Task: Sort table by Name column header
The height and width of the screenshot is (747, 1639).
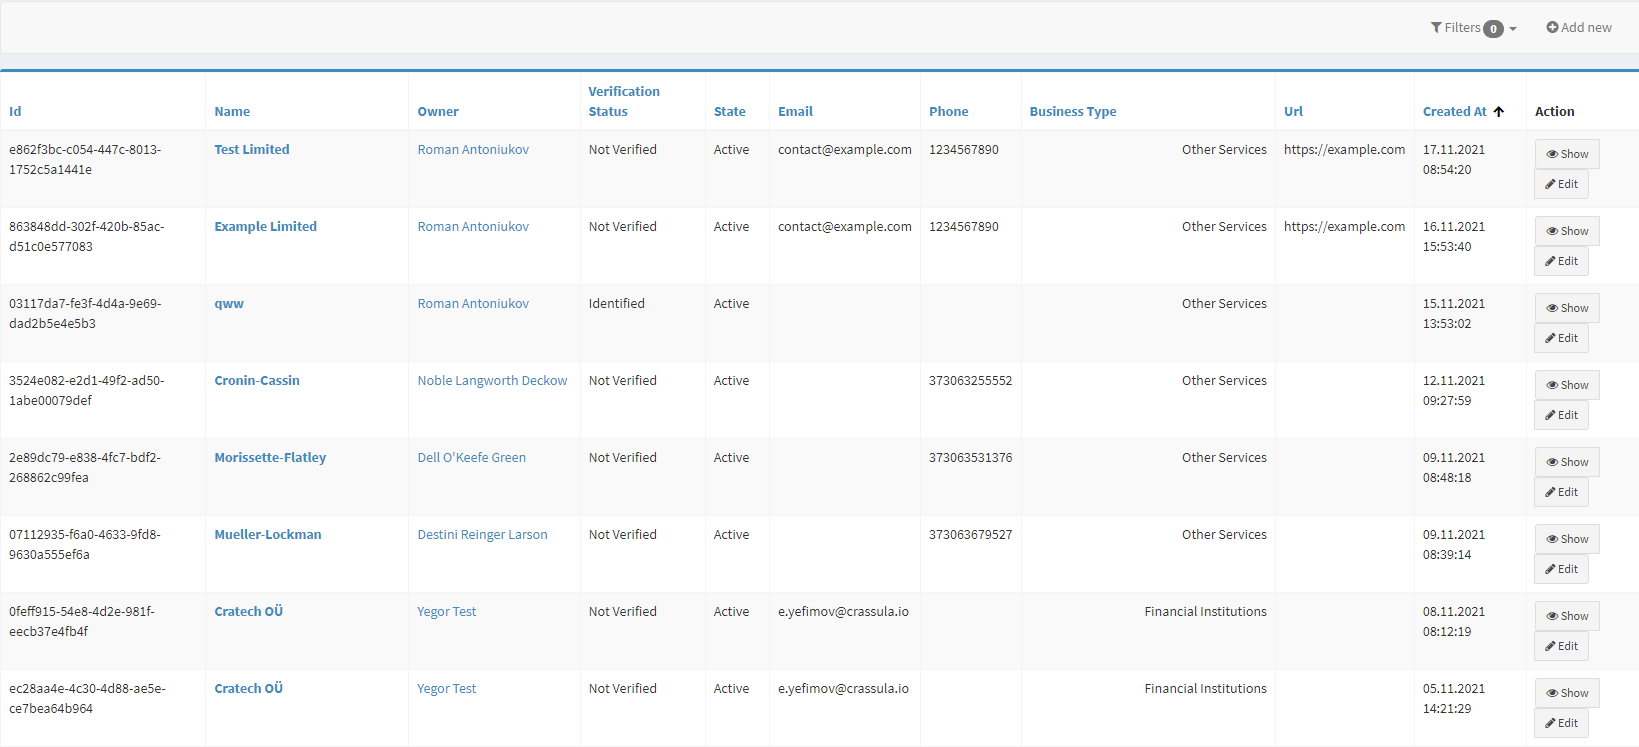Action: pos(232,112)
